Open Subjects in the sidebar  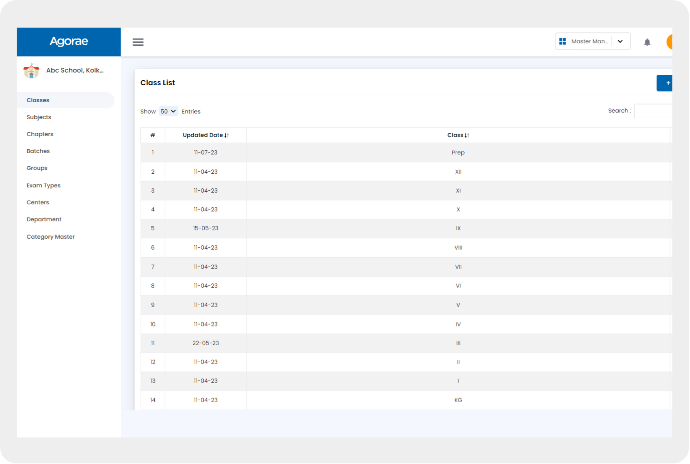39,117
